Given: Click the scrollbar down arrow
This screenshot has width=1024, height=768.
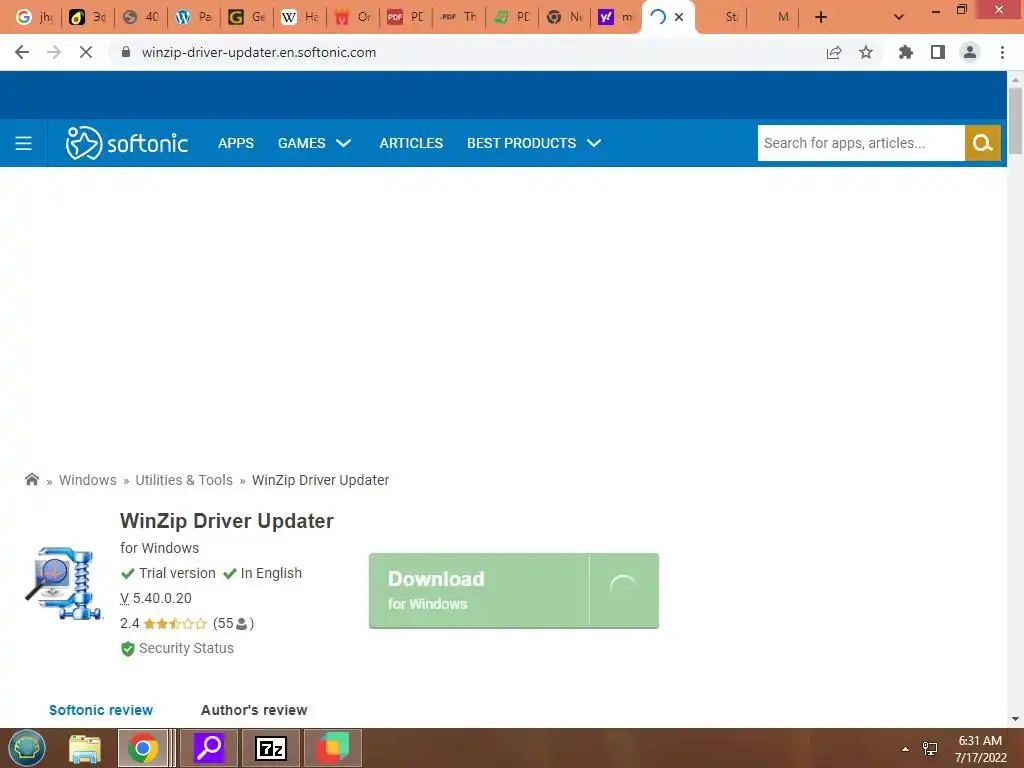Looking at the screenshot, I should 1015,719.
